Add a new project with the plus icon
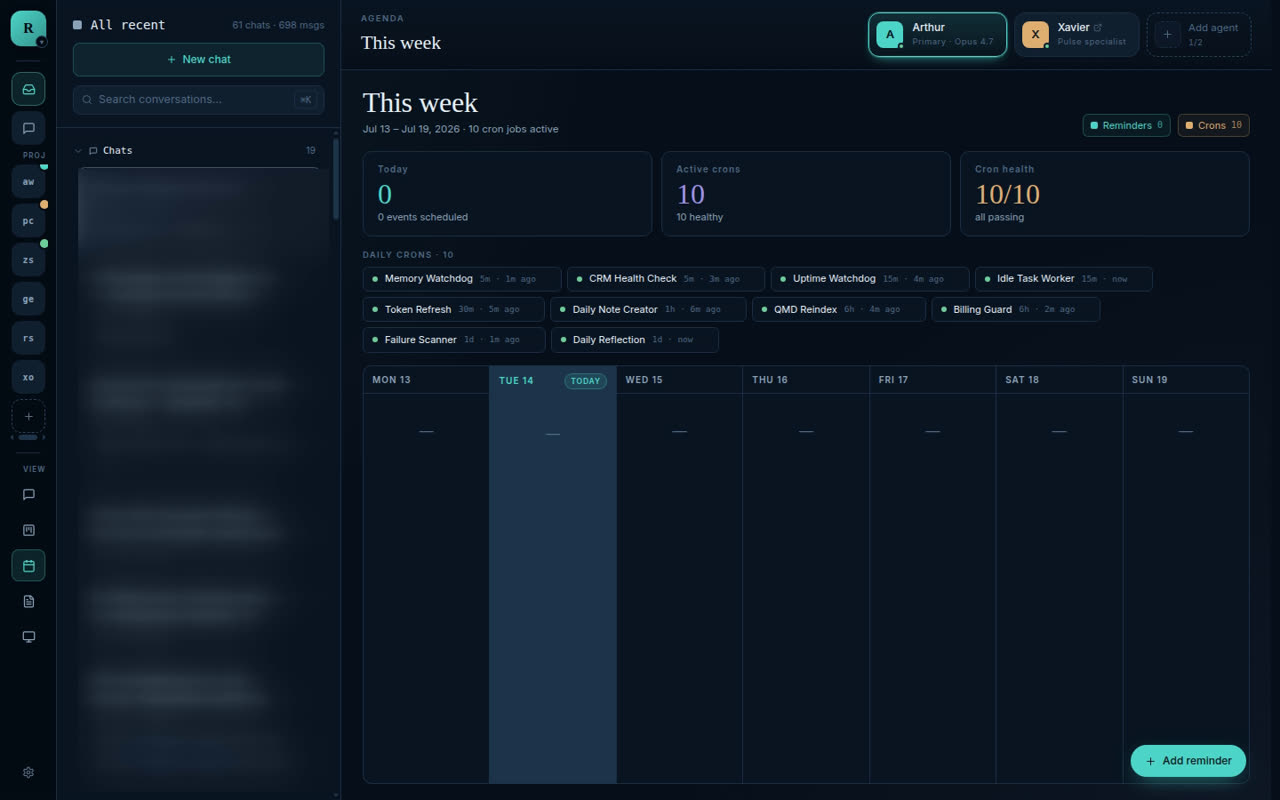The image size is (1280, 800). [28, 416]
